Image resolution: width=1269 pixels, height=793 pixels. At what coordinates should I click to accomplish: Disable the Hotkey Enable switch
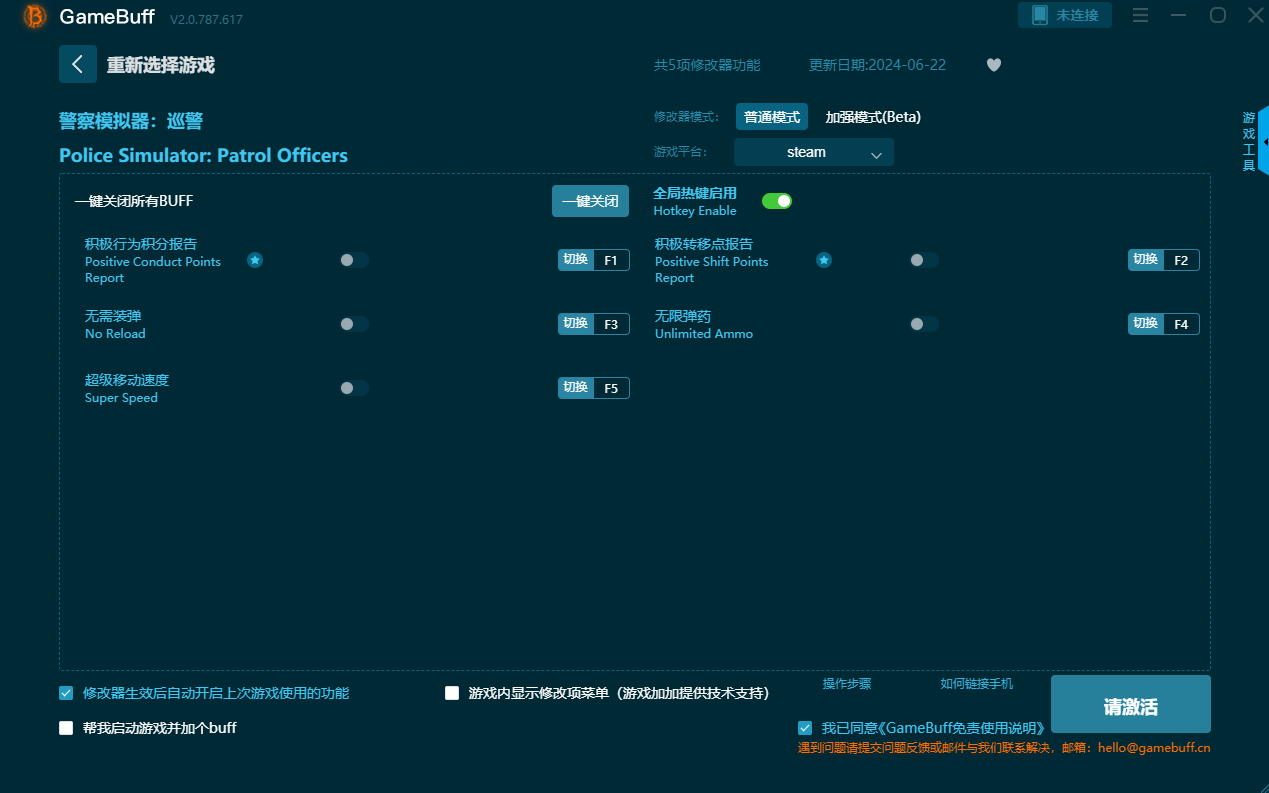point(777,201)
